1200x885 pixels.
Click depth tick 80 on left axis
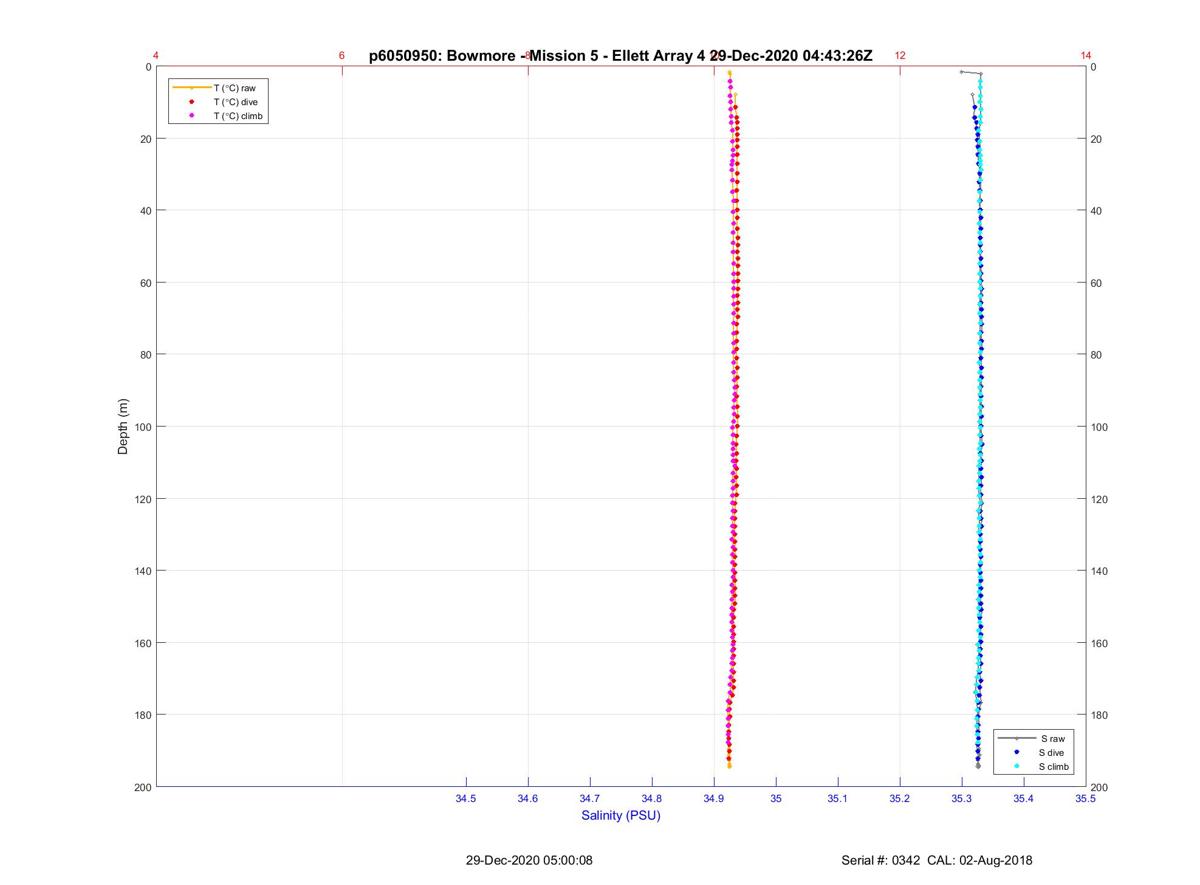pyautogui.click(x=145, y=355)
